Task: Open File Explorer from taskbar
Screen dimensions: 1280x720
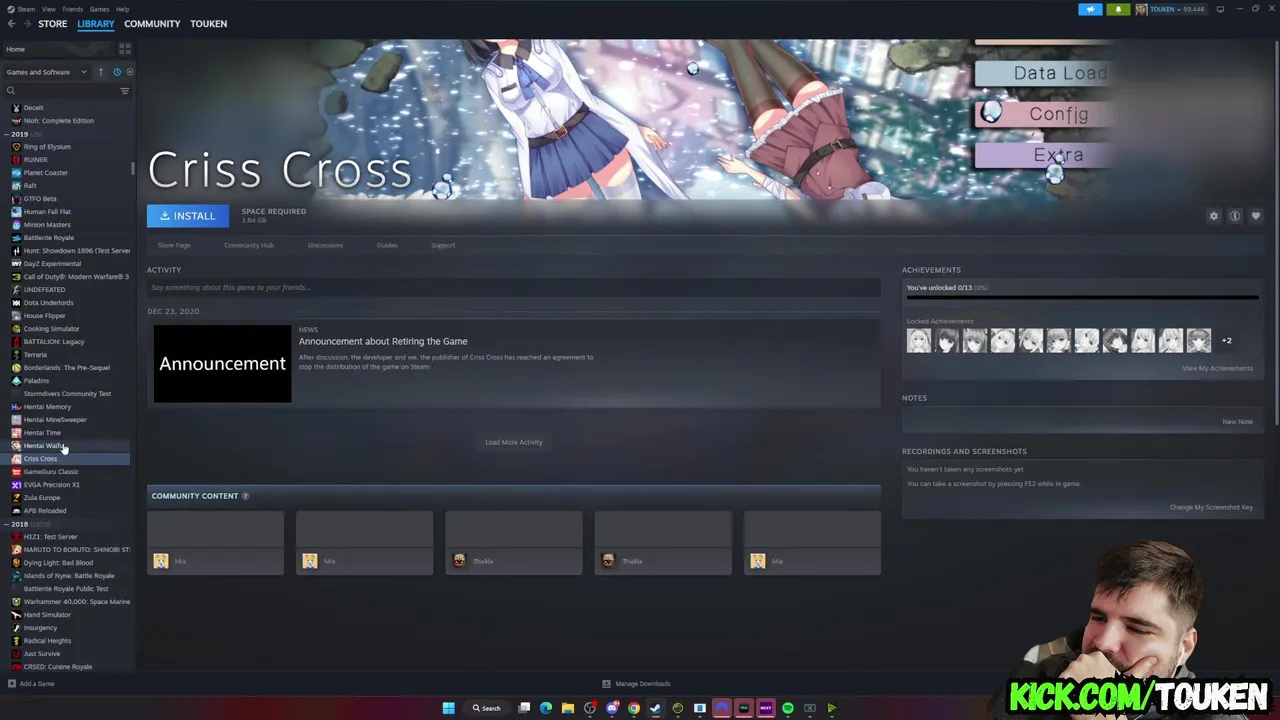Action: [568, 708]
